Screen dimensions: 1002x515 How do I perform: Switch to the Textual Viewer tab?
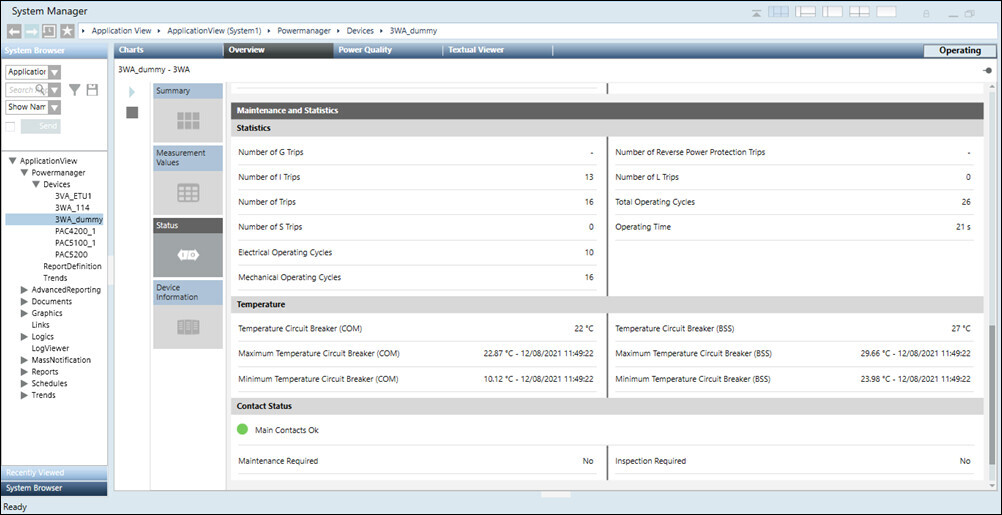point(476,50)
